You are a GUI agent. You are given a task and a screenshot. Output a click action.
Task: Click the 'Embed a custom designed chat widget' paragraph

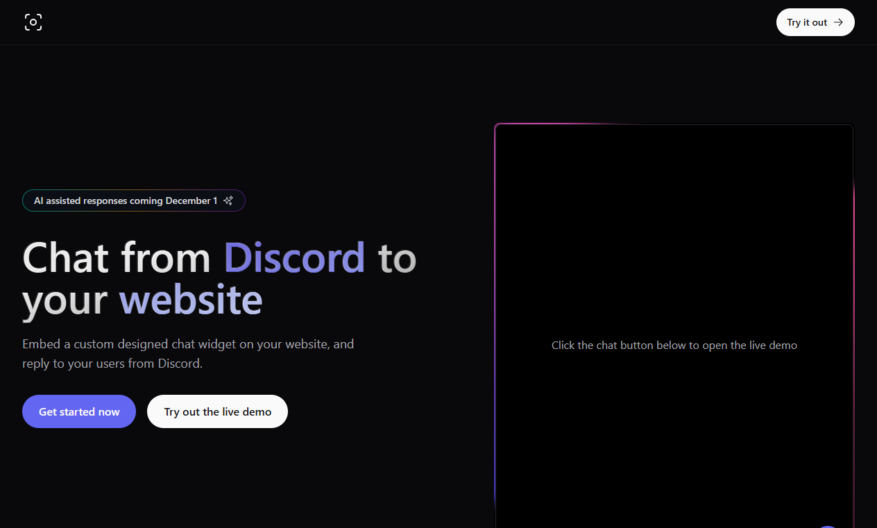coord(188,353)
